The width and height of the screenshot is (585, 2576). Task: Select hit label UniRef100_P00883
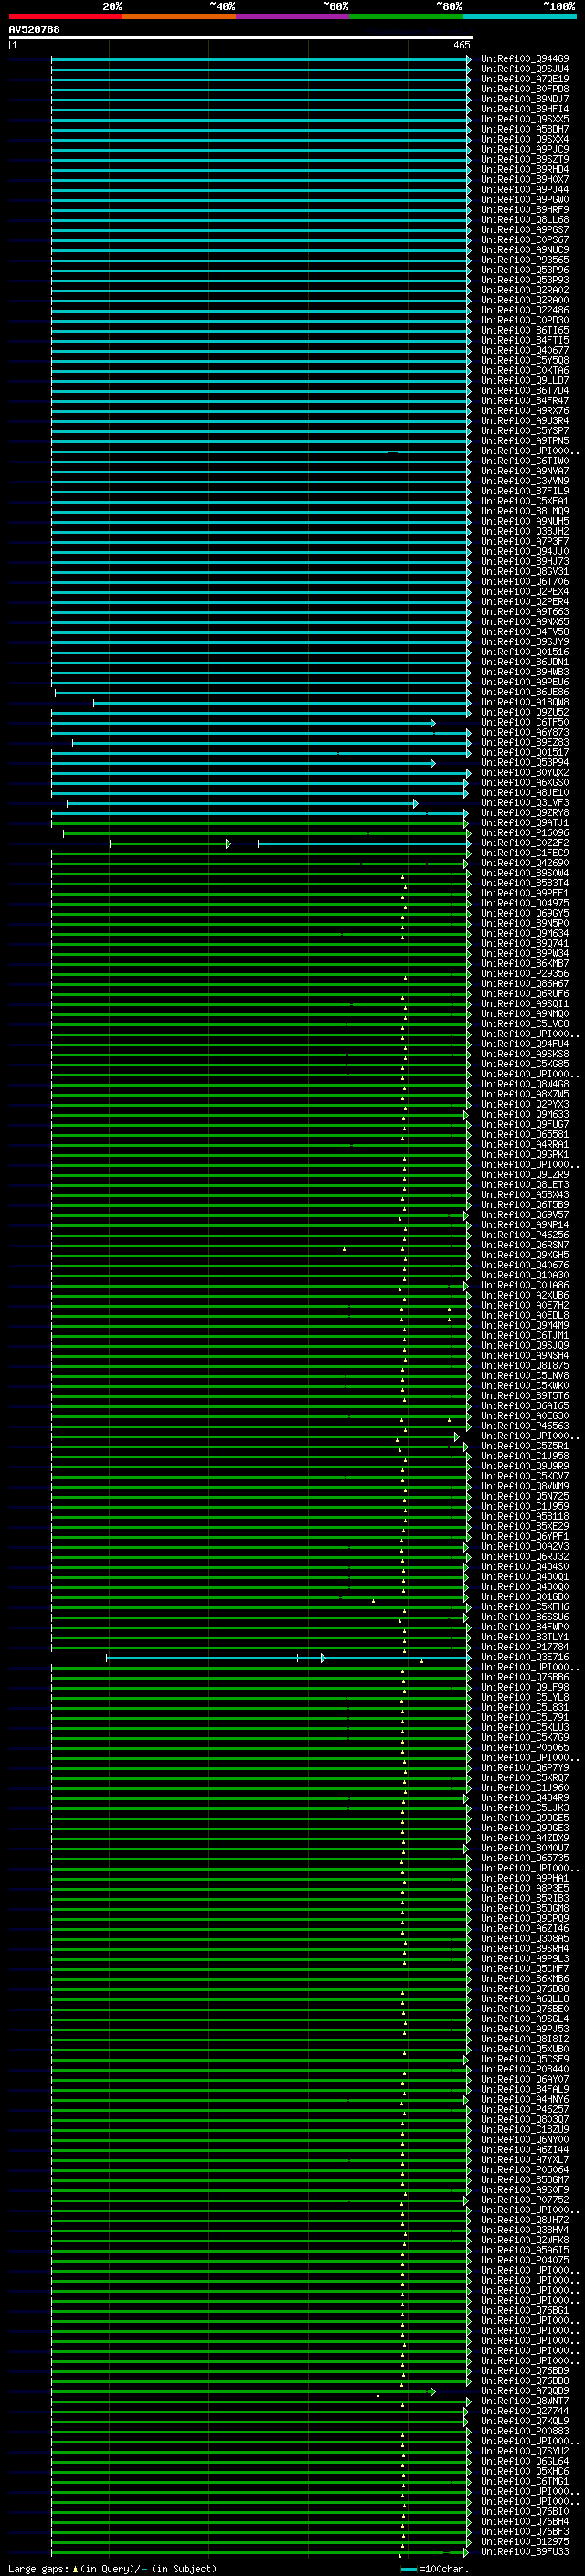[525, 2431]
